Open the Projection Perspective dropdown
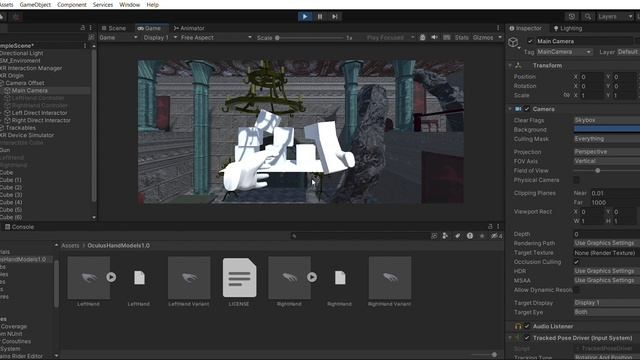Viewport: 640px width, 360px height. (x=607, y=151)
